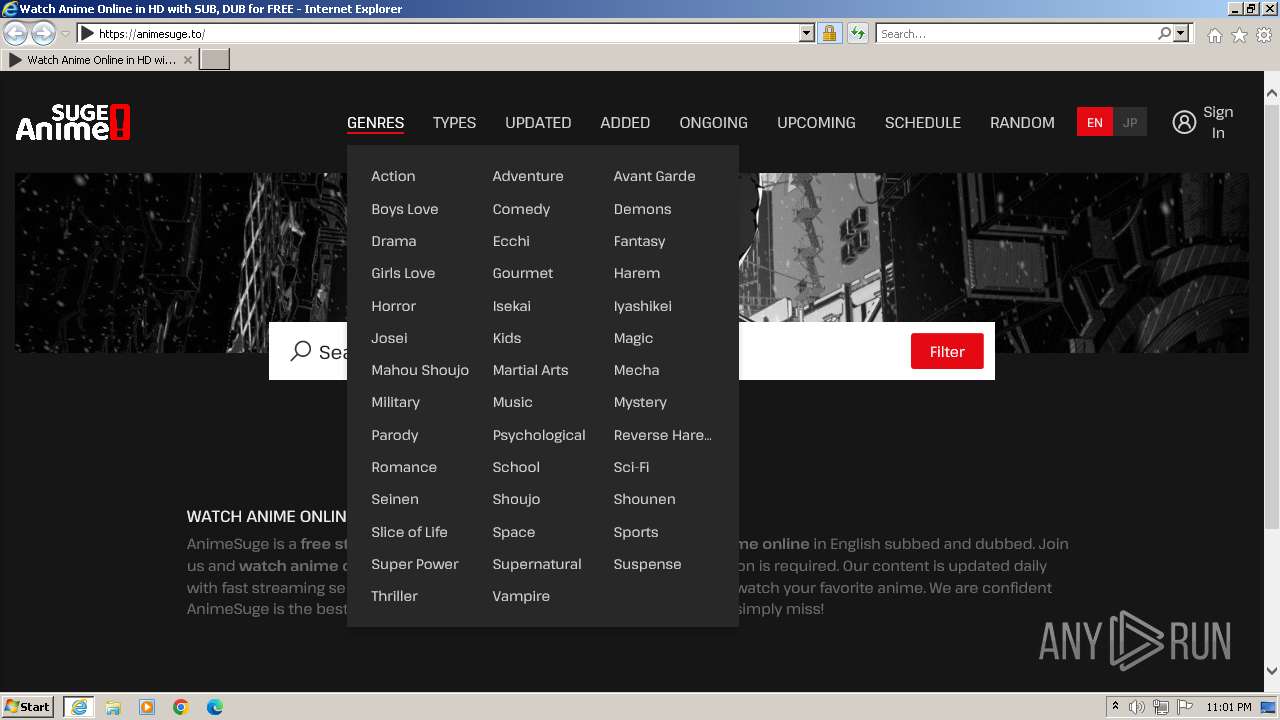Image resolution: width=1280 pixels, height=720 pixels.
Task: Click the taskbar clock 11:01 PM
Action: (x=1229, y=707)
